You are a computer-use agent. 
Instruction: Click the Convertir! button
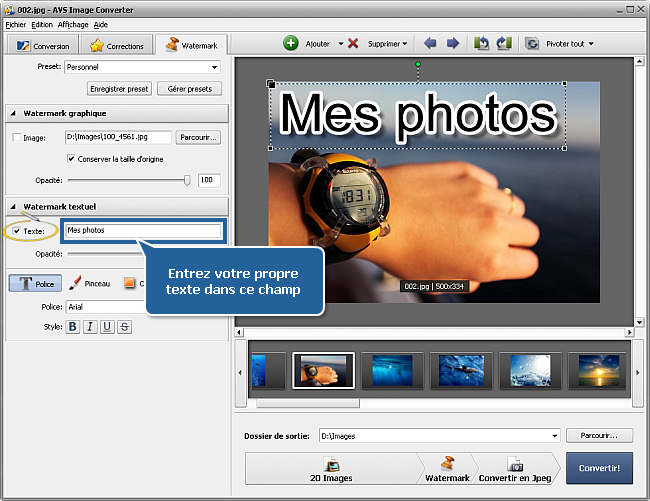pyautogui.click(x=598, y=467)
